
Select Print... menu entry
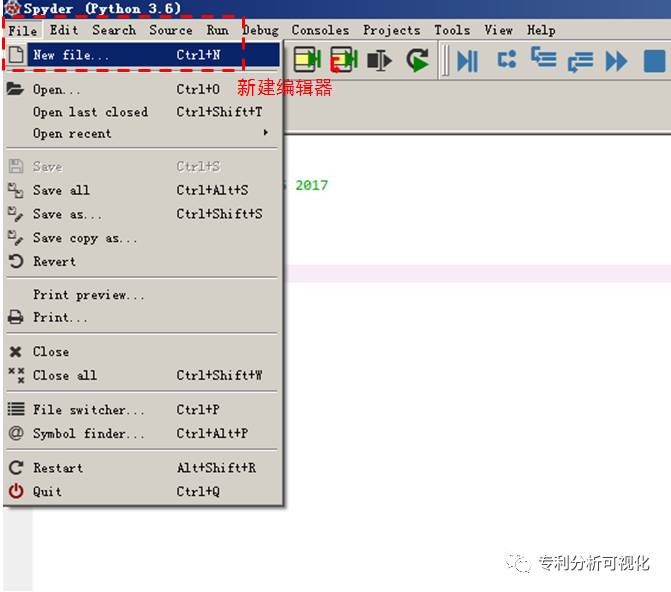(143, 317)
